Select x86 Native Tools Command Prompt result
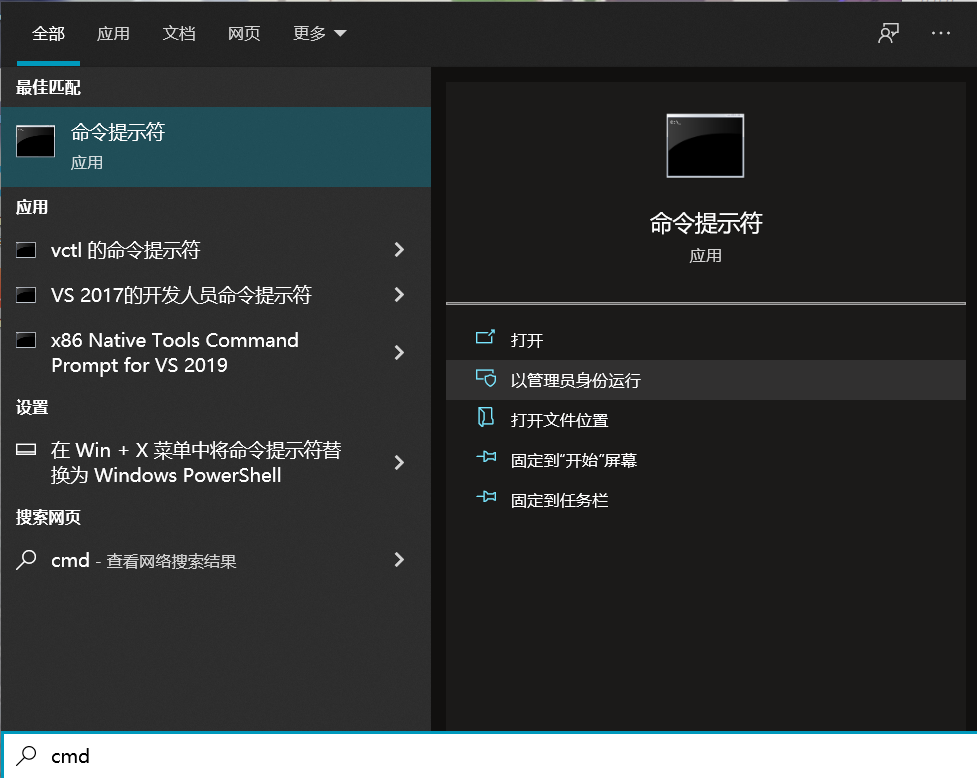 (x=216, y=353)
